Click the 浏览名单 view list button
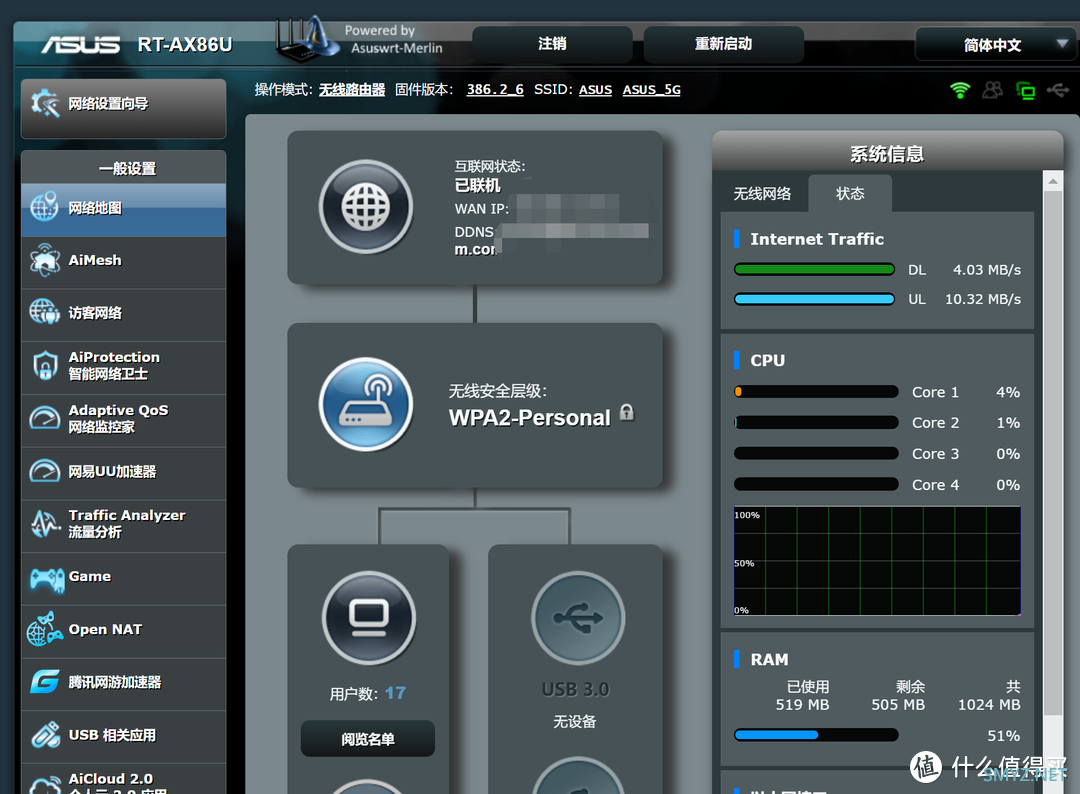The image size is (1080, 794). click(x=368, y=739)
